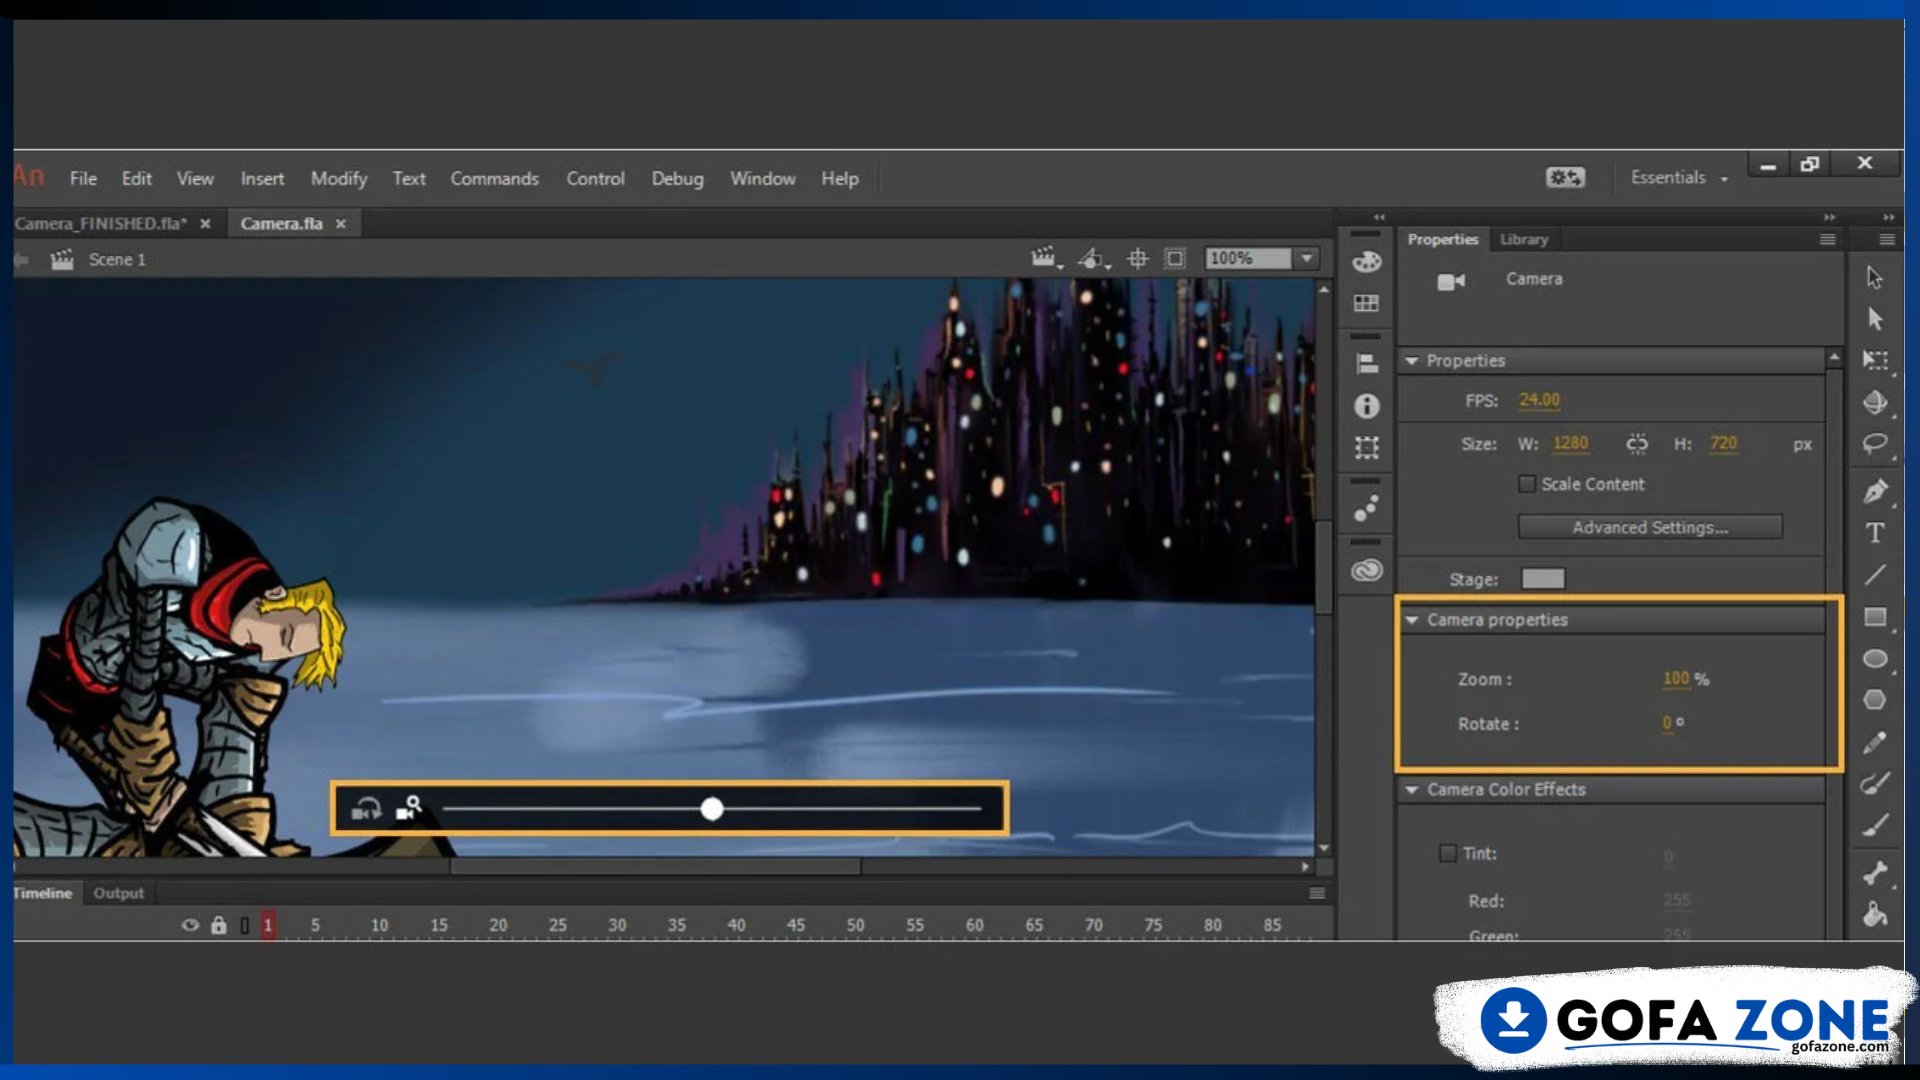
Task: Select the 3D Rotation tool
Action: coord(1875,402)
